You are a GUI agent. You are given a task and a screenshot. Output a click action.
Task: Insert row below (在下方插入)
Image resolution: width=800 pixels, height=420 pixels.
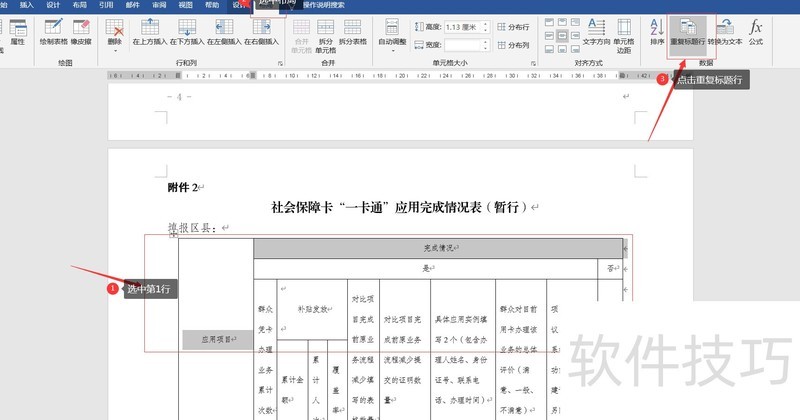coord(187,32)
